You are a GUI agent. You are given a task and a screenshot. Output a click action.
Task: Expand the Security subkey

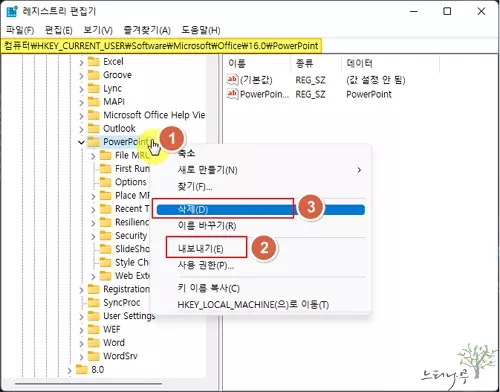(x=93, y=236)
